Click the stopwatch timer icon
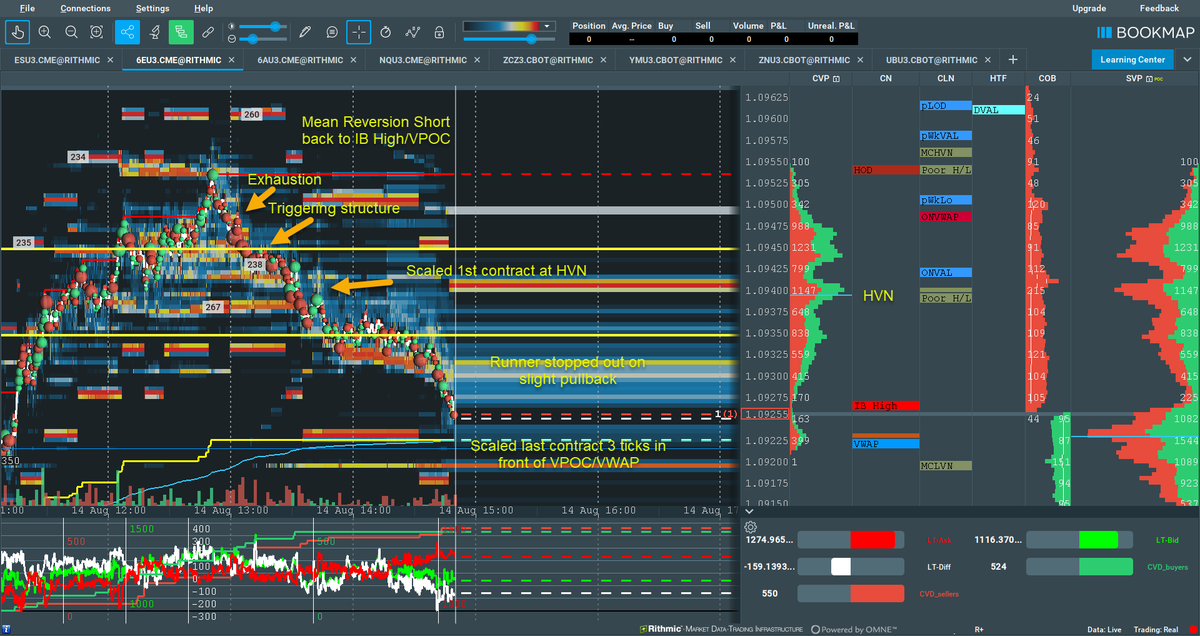The width and height of the screenshot is (1200, 636). (386, 32)
